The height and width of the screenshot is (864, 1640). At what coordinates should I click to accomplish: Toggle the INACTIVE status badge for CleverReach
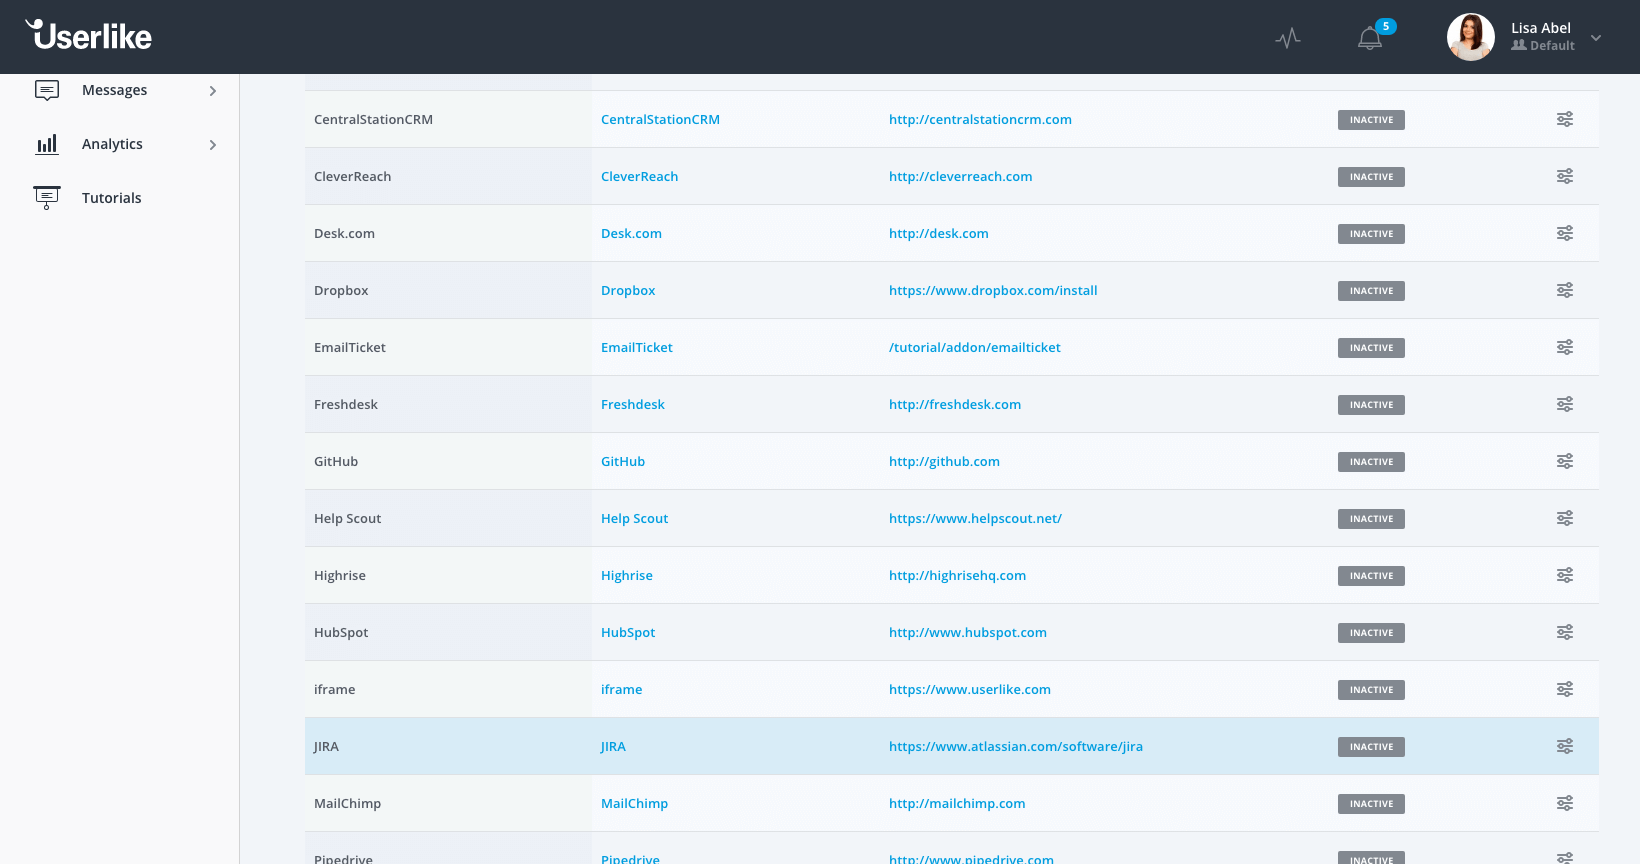coord(1371,177)
